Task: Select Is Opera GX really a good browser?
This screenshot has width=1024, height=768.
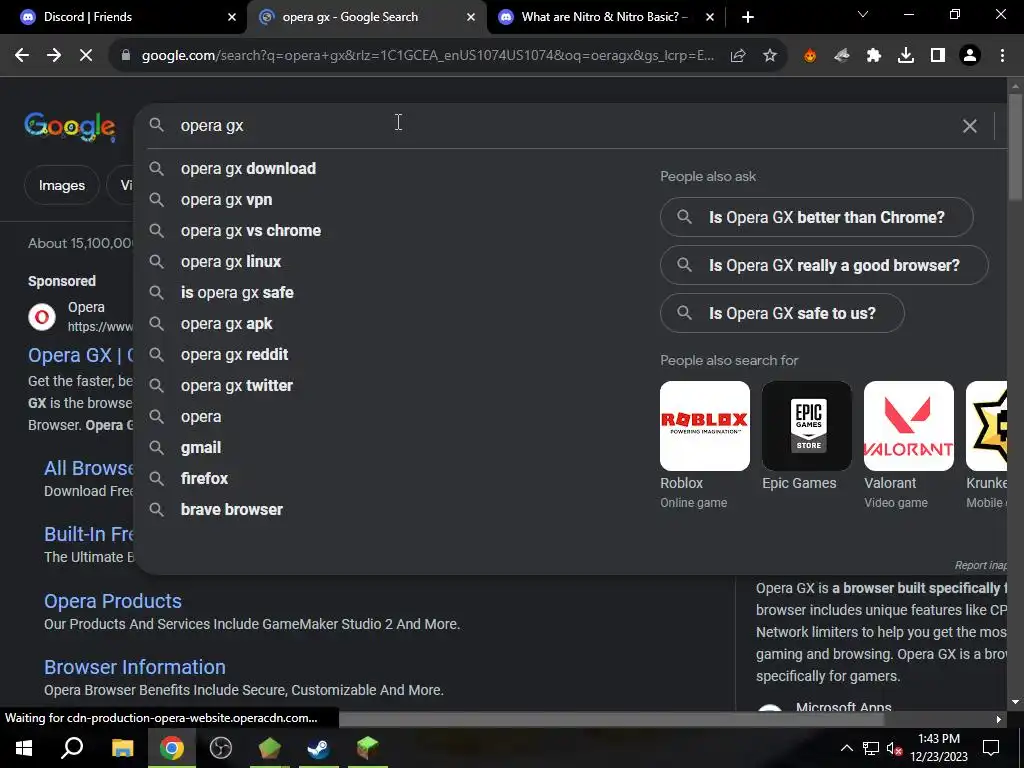Action: coord(824,265)
